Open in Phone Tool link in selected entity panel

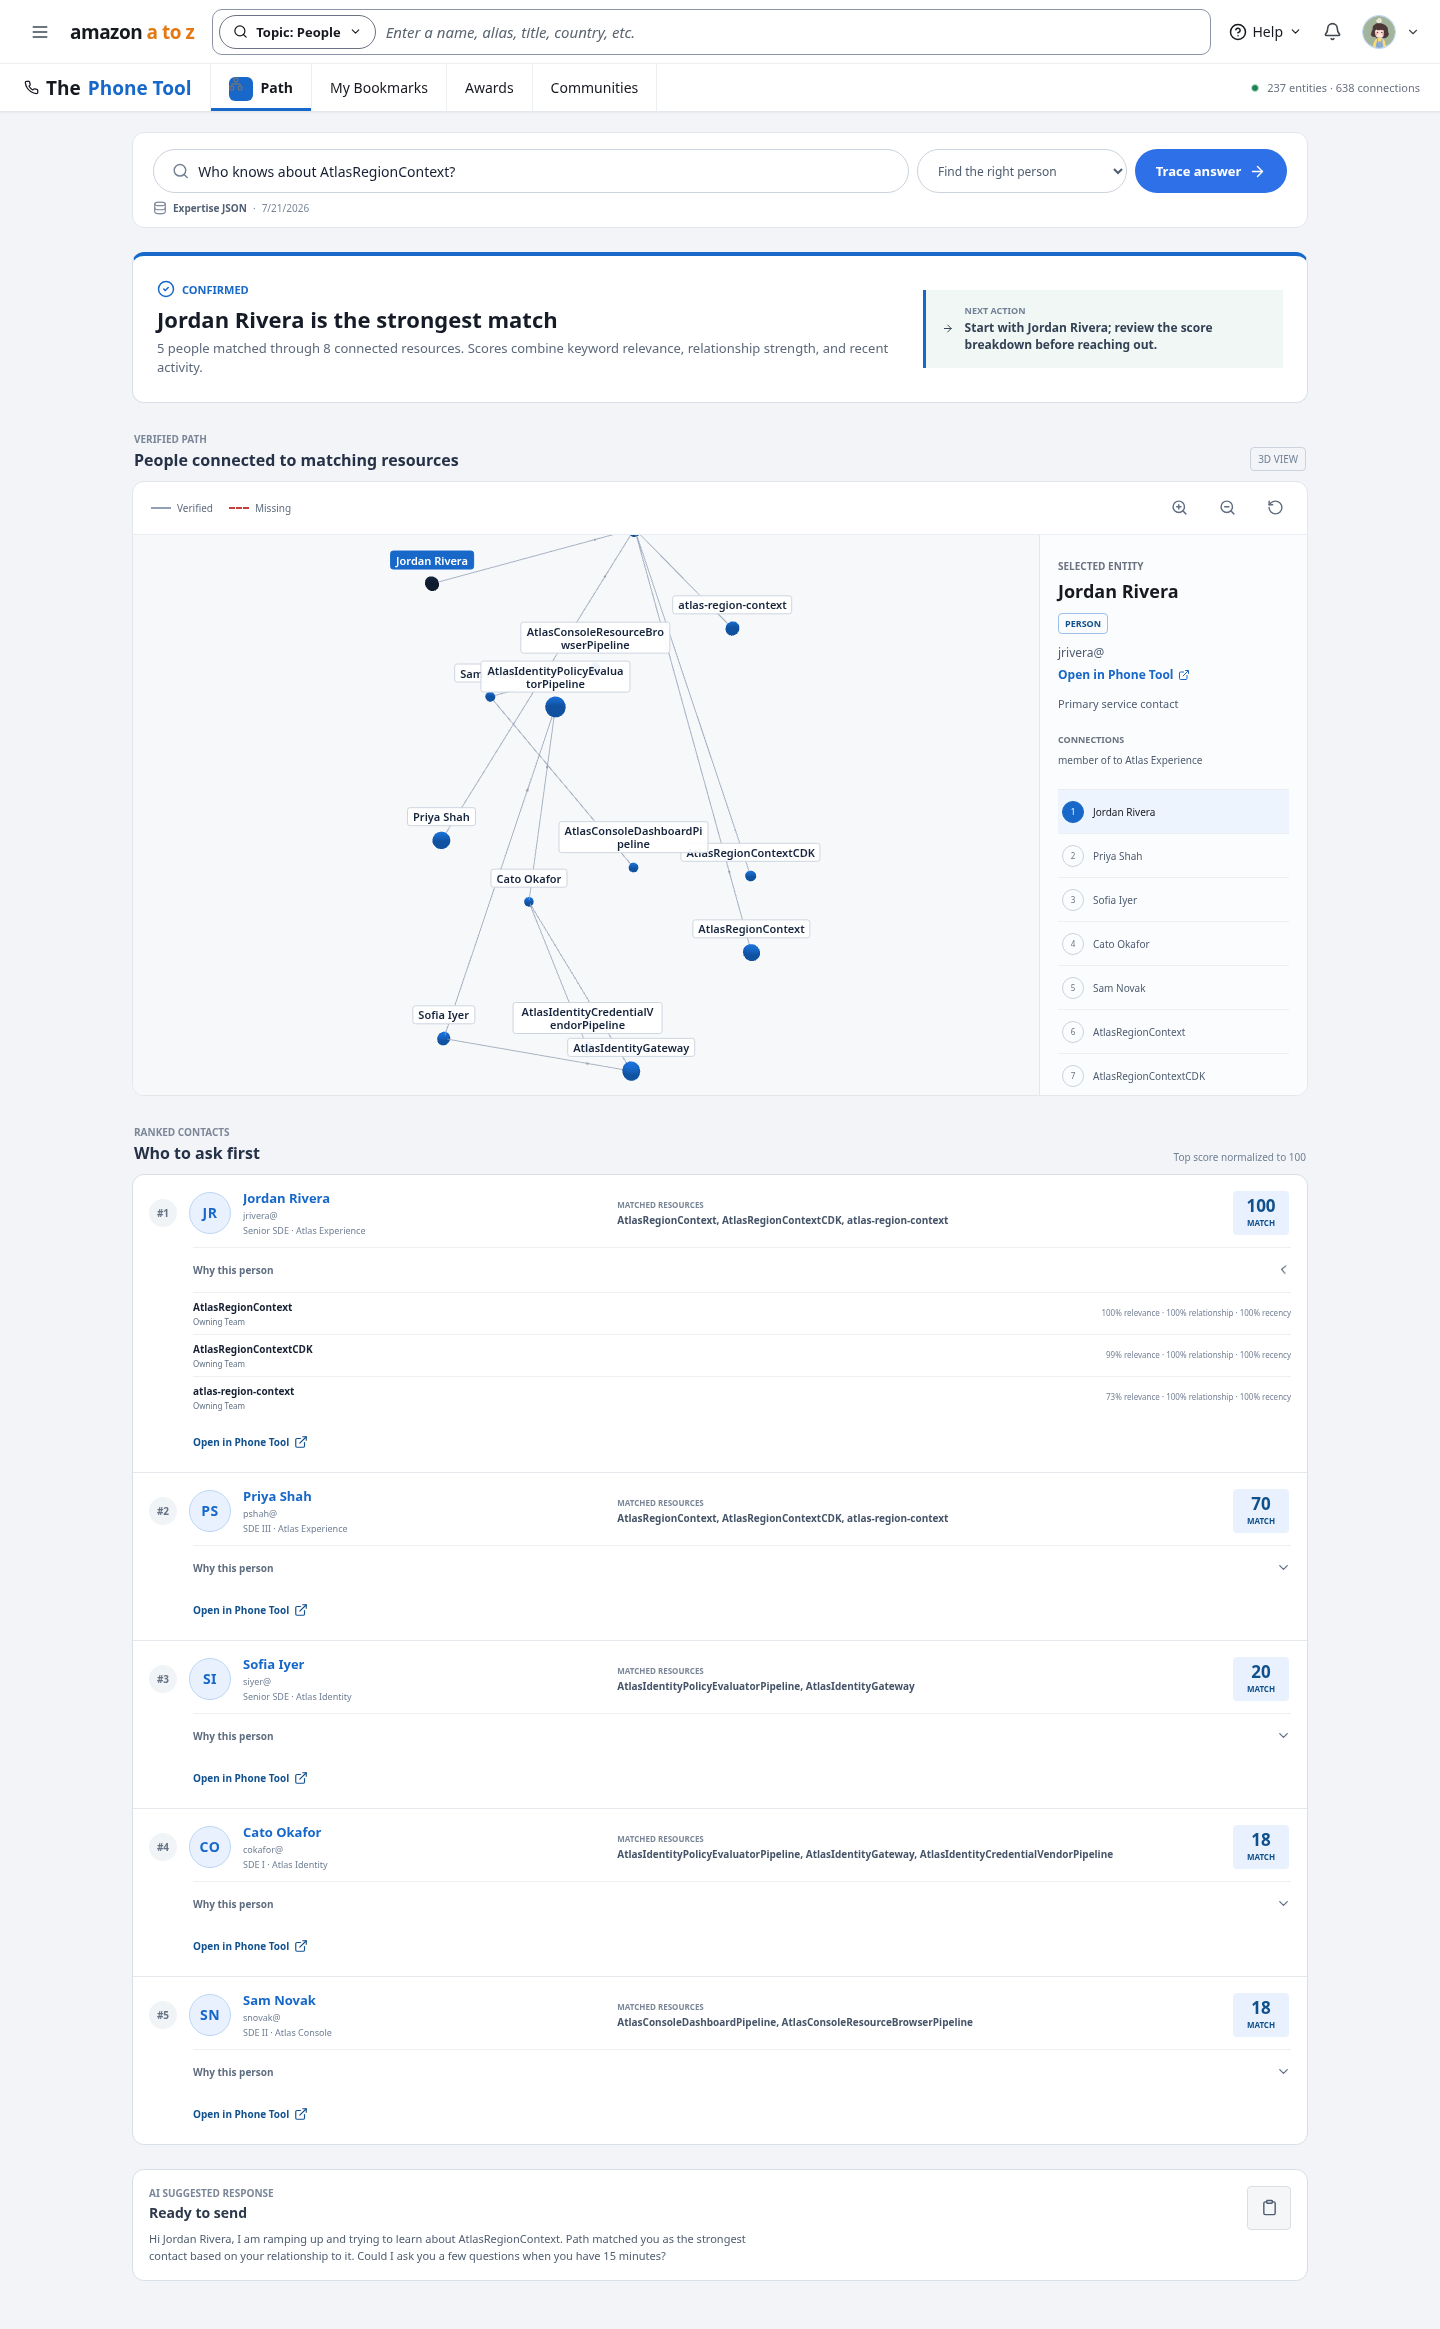[x=1124, y=675]
